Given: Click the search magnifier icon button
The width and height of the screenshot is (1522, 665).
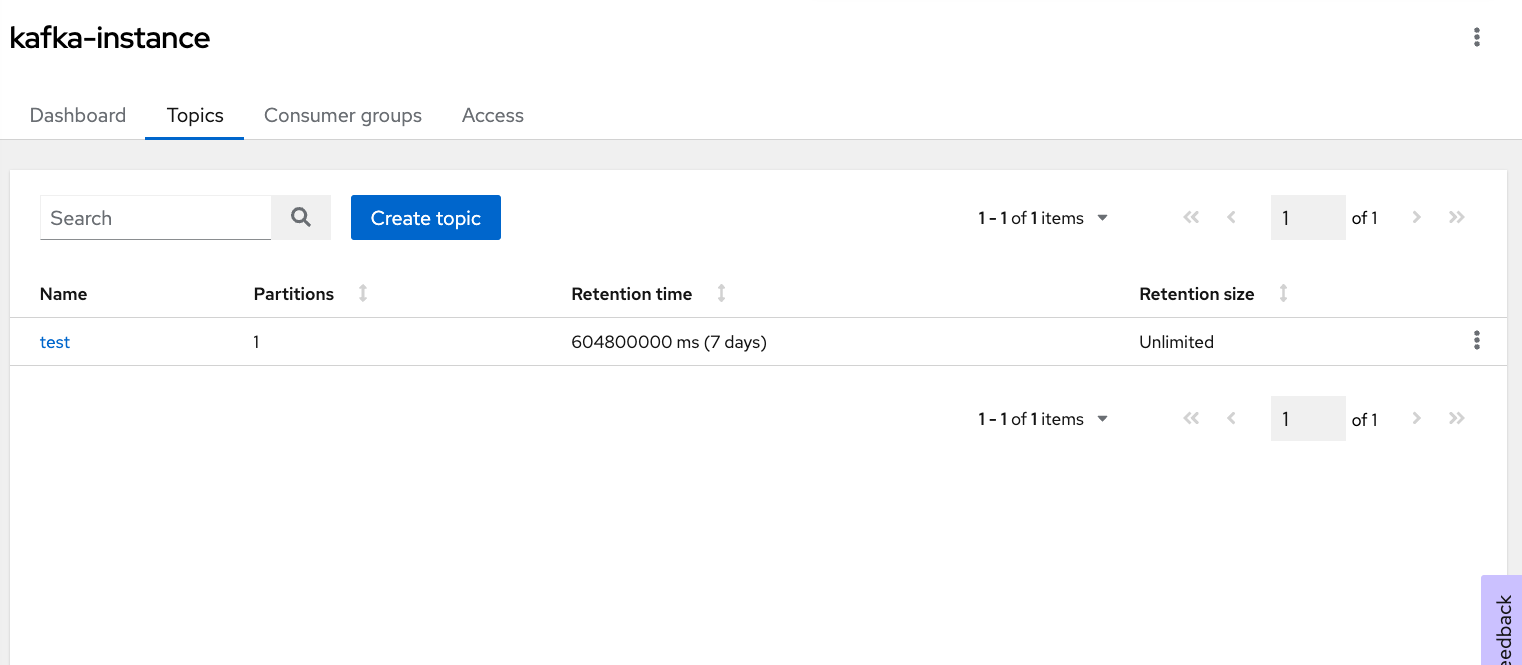Looking at the screenshot, I should (x=301, y=217).
